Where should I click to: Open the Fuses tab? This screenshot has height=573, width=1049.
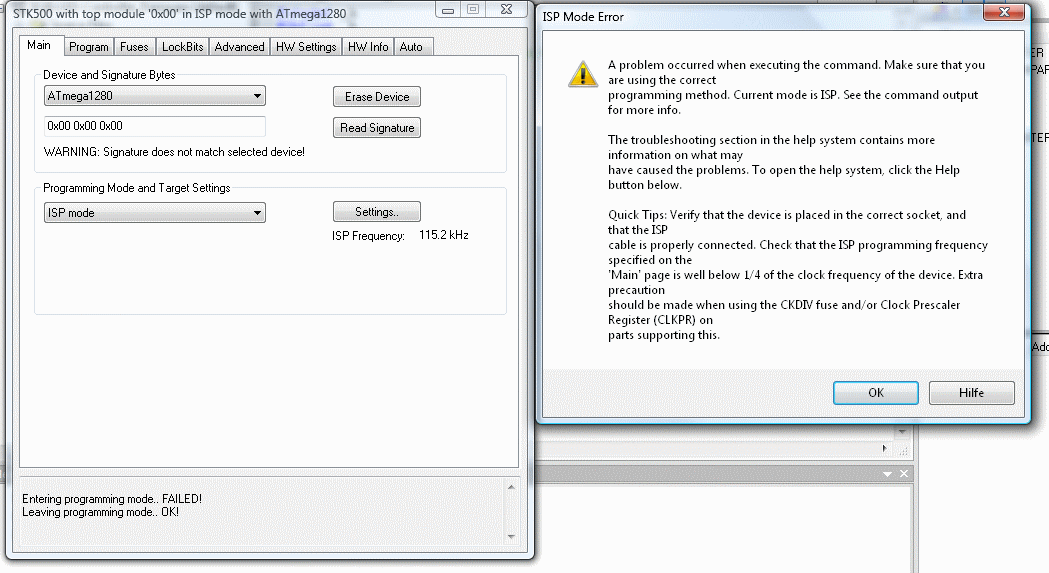(134, 47)
